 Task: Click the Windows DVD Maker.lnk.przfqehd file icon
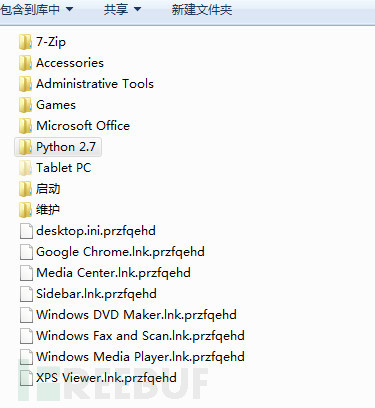(26, 315)
